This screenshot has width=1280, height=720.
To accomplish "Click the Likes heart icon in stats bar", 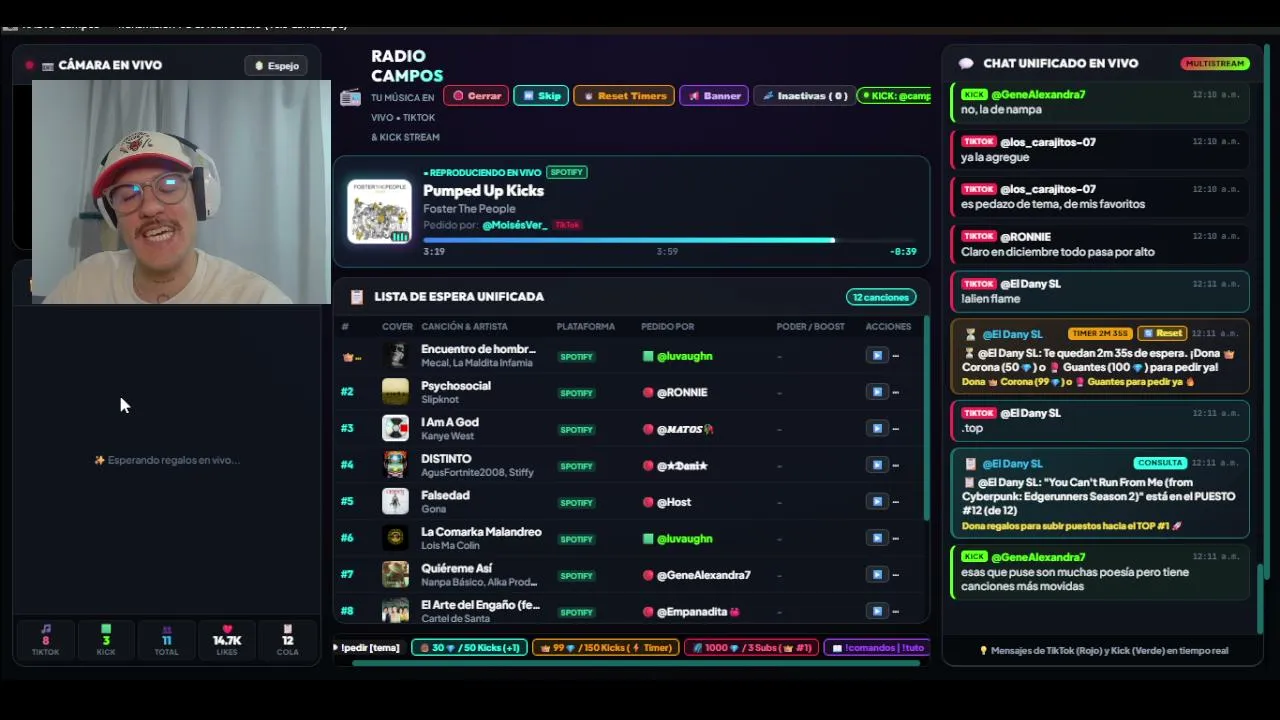I will [227, 629].
